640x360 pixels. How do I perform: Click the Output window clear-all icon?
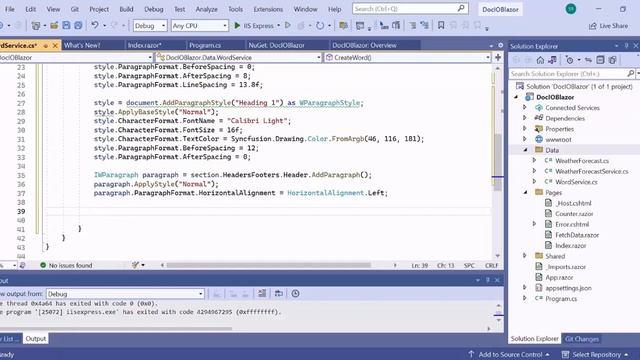pos(262,293)
